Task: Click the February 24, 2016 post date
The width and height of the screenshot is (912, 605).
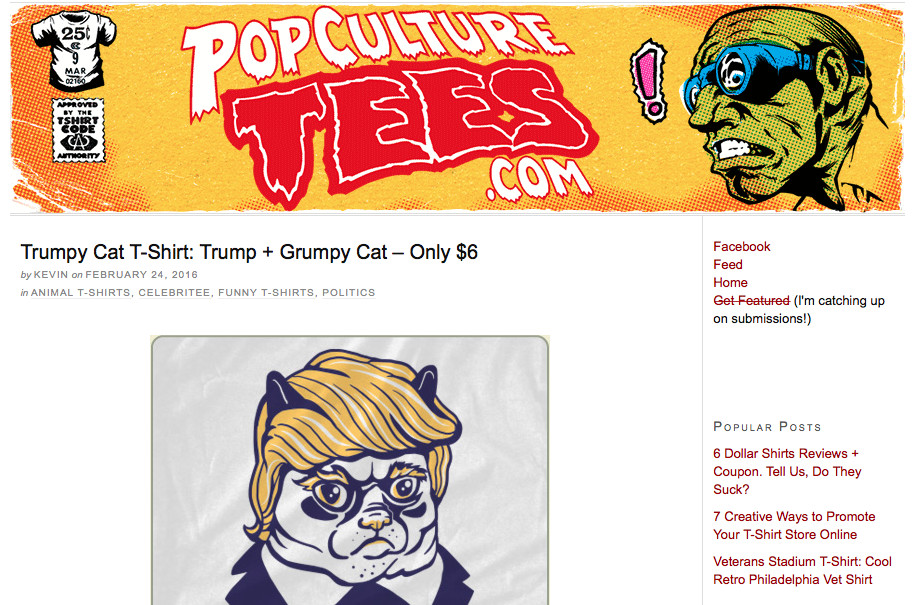Action: [x=141, y=275]
